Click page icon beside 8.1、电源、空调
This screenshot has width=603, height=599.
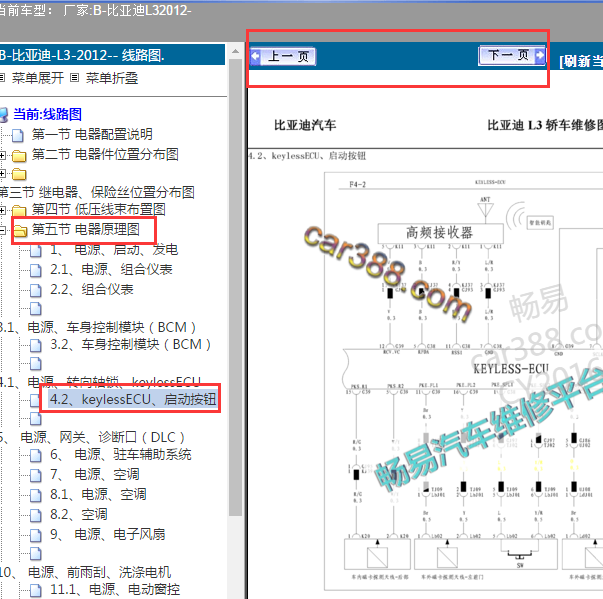36,496
